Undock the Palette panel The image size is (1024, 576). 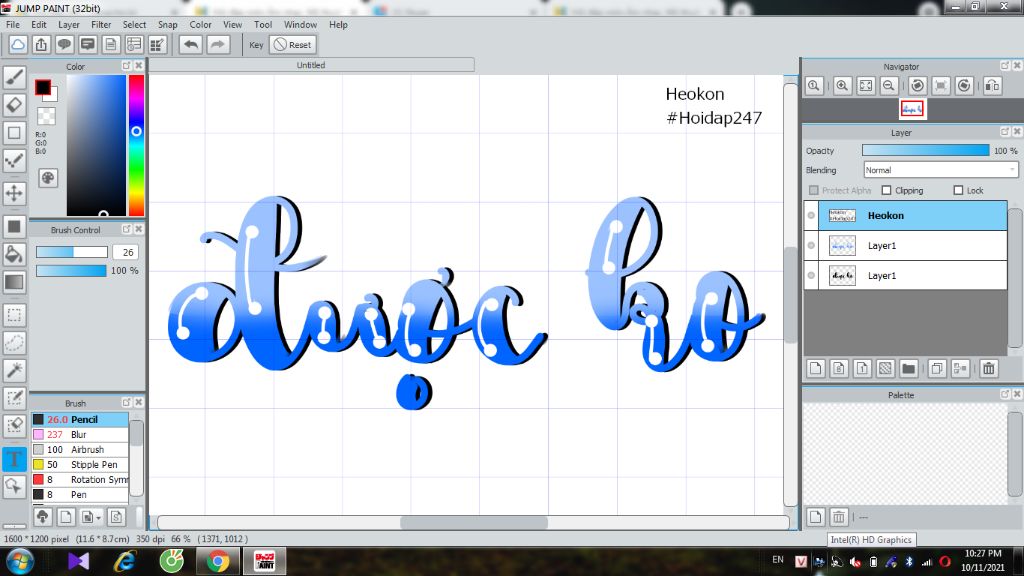coord(1004,394)
